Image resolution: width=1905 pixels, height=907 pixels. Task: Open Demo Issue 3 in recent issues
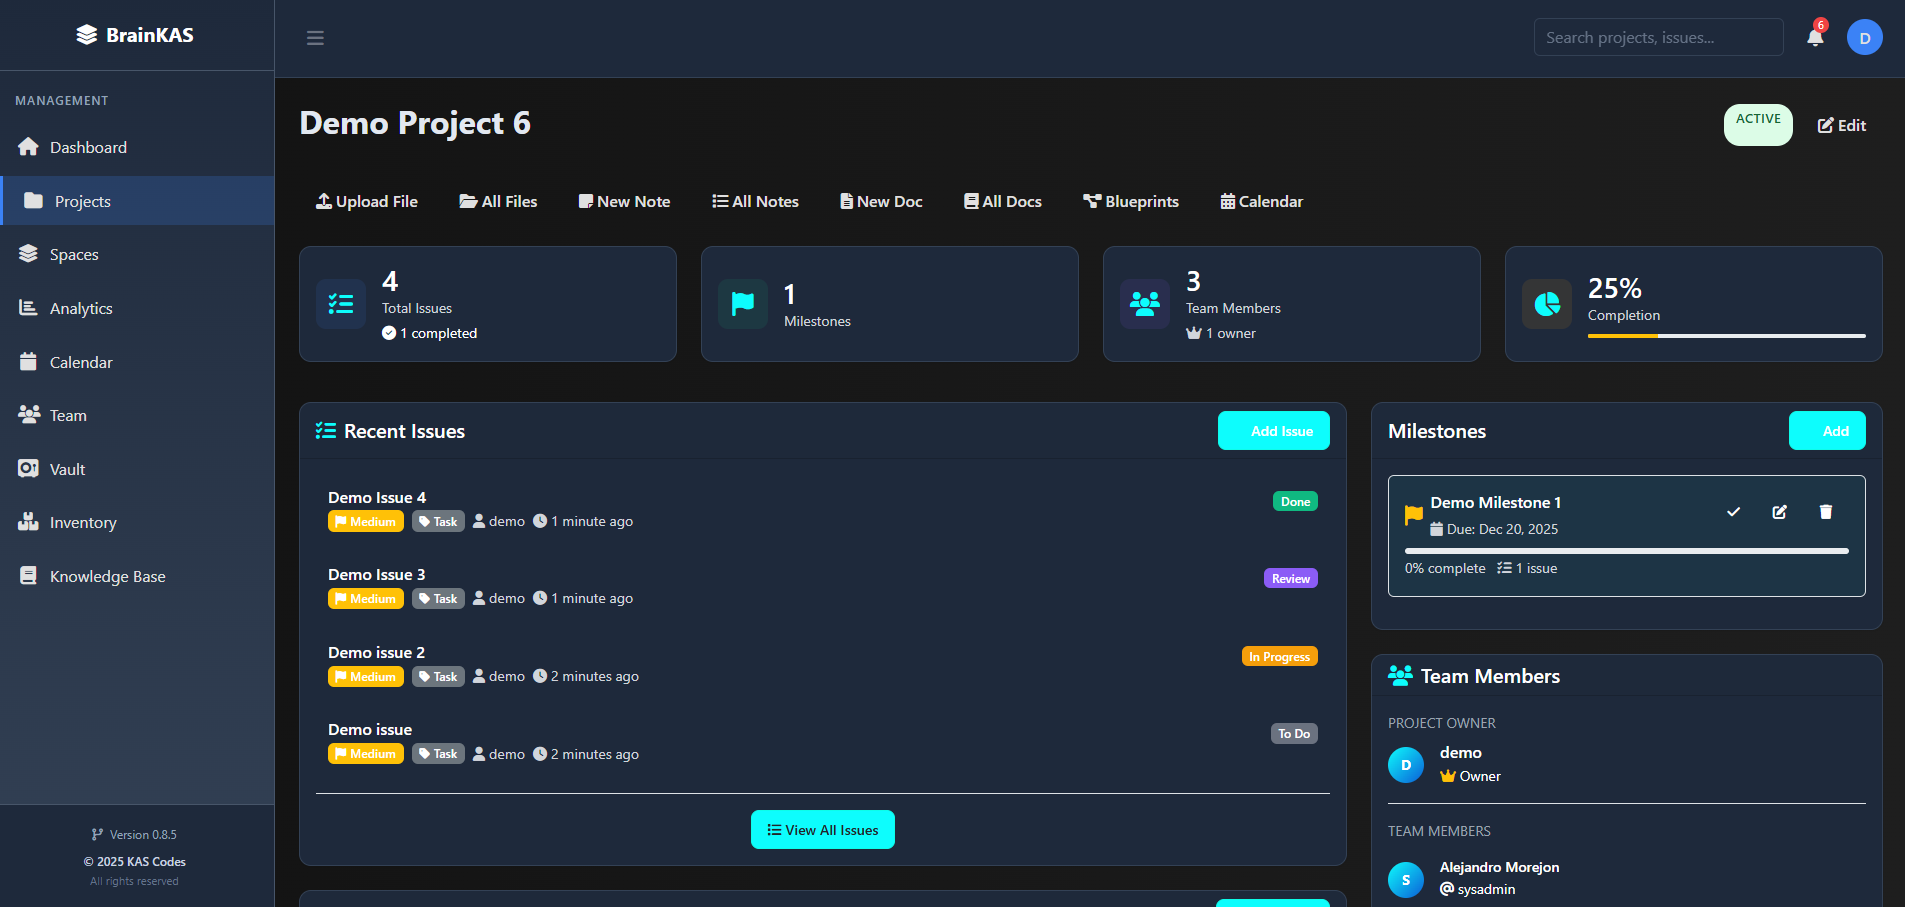coord(377,575)
